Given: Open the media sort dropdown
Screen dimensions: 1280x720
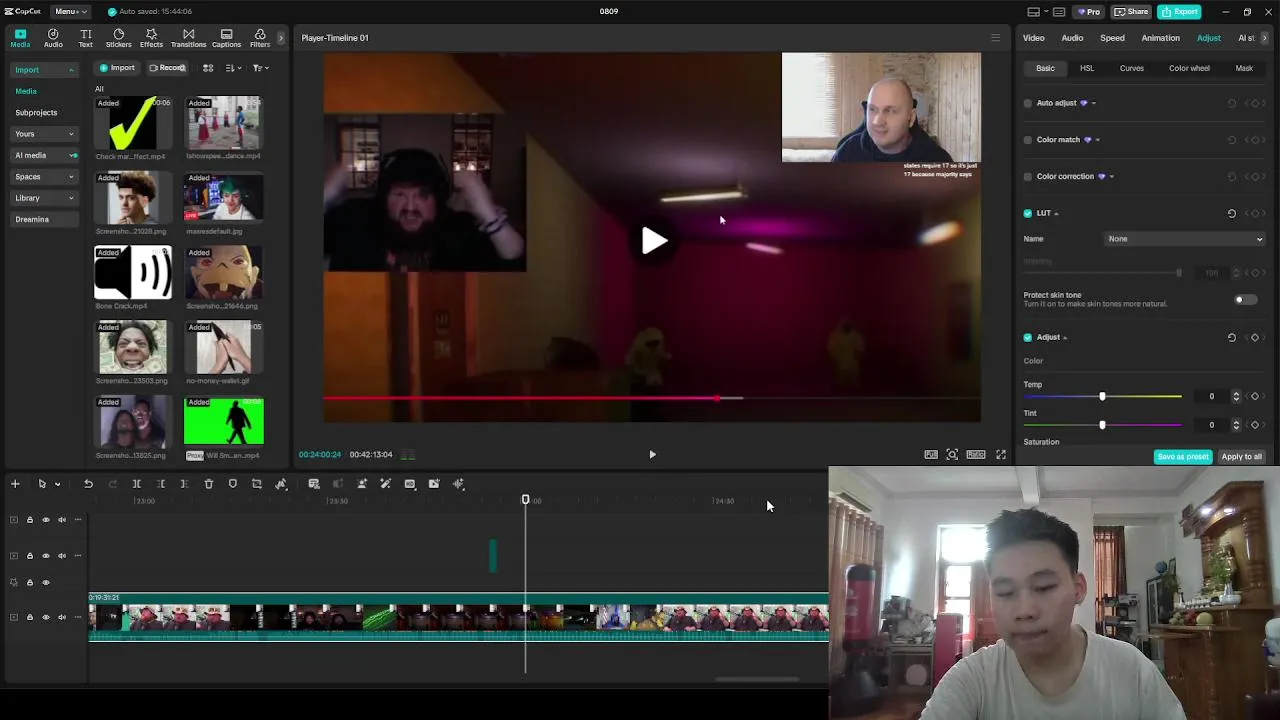Looking at the screenshot, I should pos(233,68).
